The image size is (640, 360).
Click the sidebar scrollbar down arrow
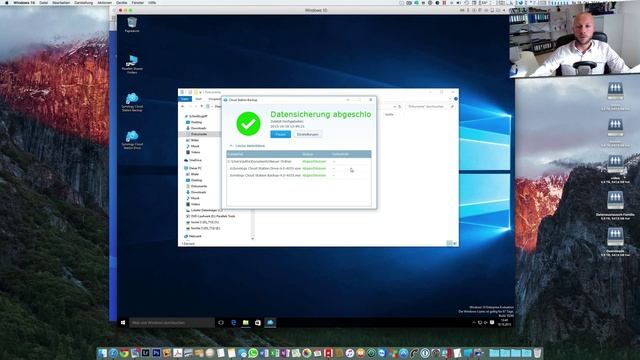tap(253, 238)
